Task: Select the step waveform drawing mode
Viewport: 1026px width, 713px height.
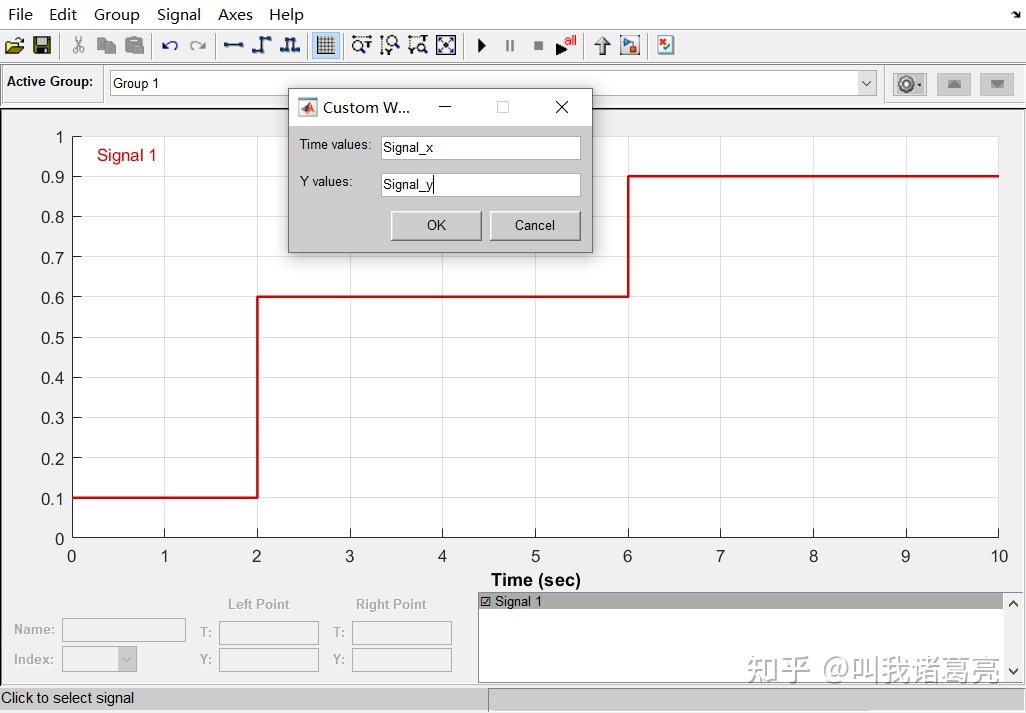Action: 261,45
